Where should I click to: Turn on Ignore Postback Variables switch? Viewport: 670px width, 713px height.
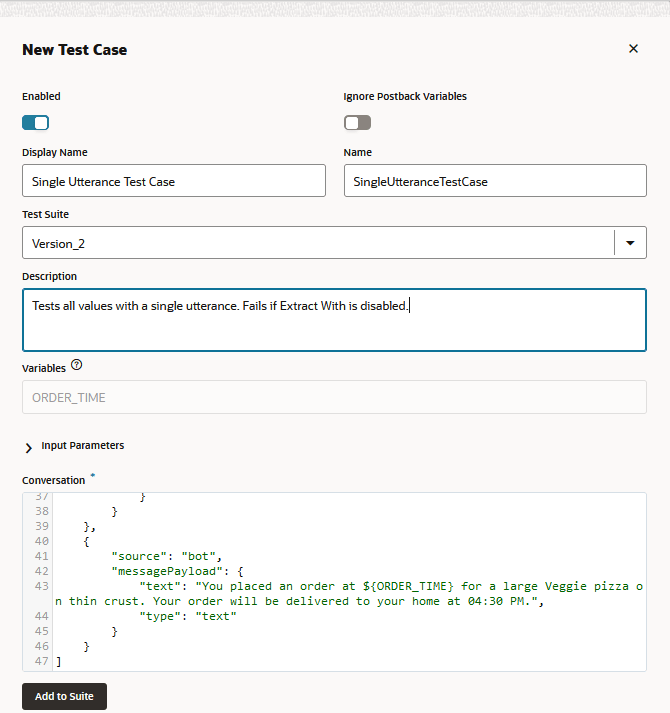point(357,123)
